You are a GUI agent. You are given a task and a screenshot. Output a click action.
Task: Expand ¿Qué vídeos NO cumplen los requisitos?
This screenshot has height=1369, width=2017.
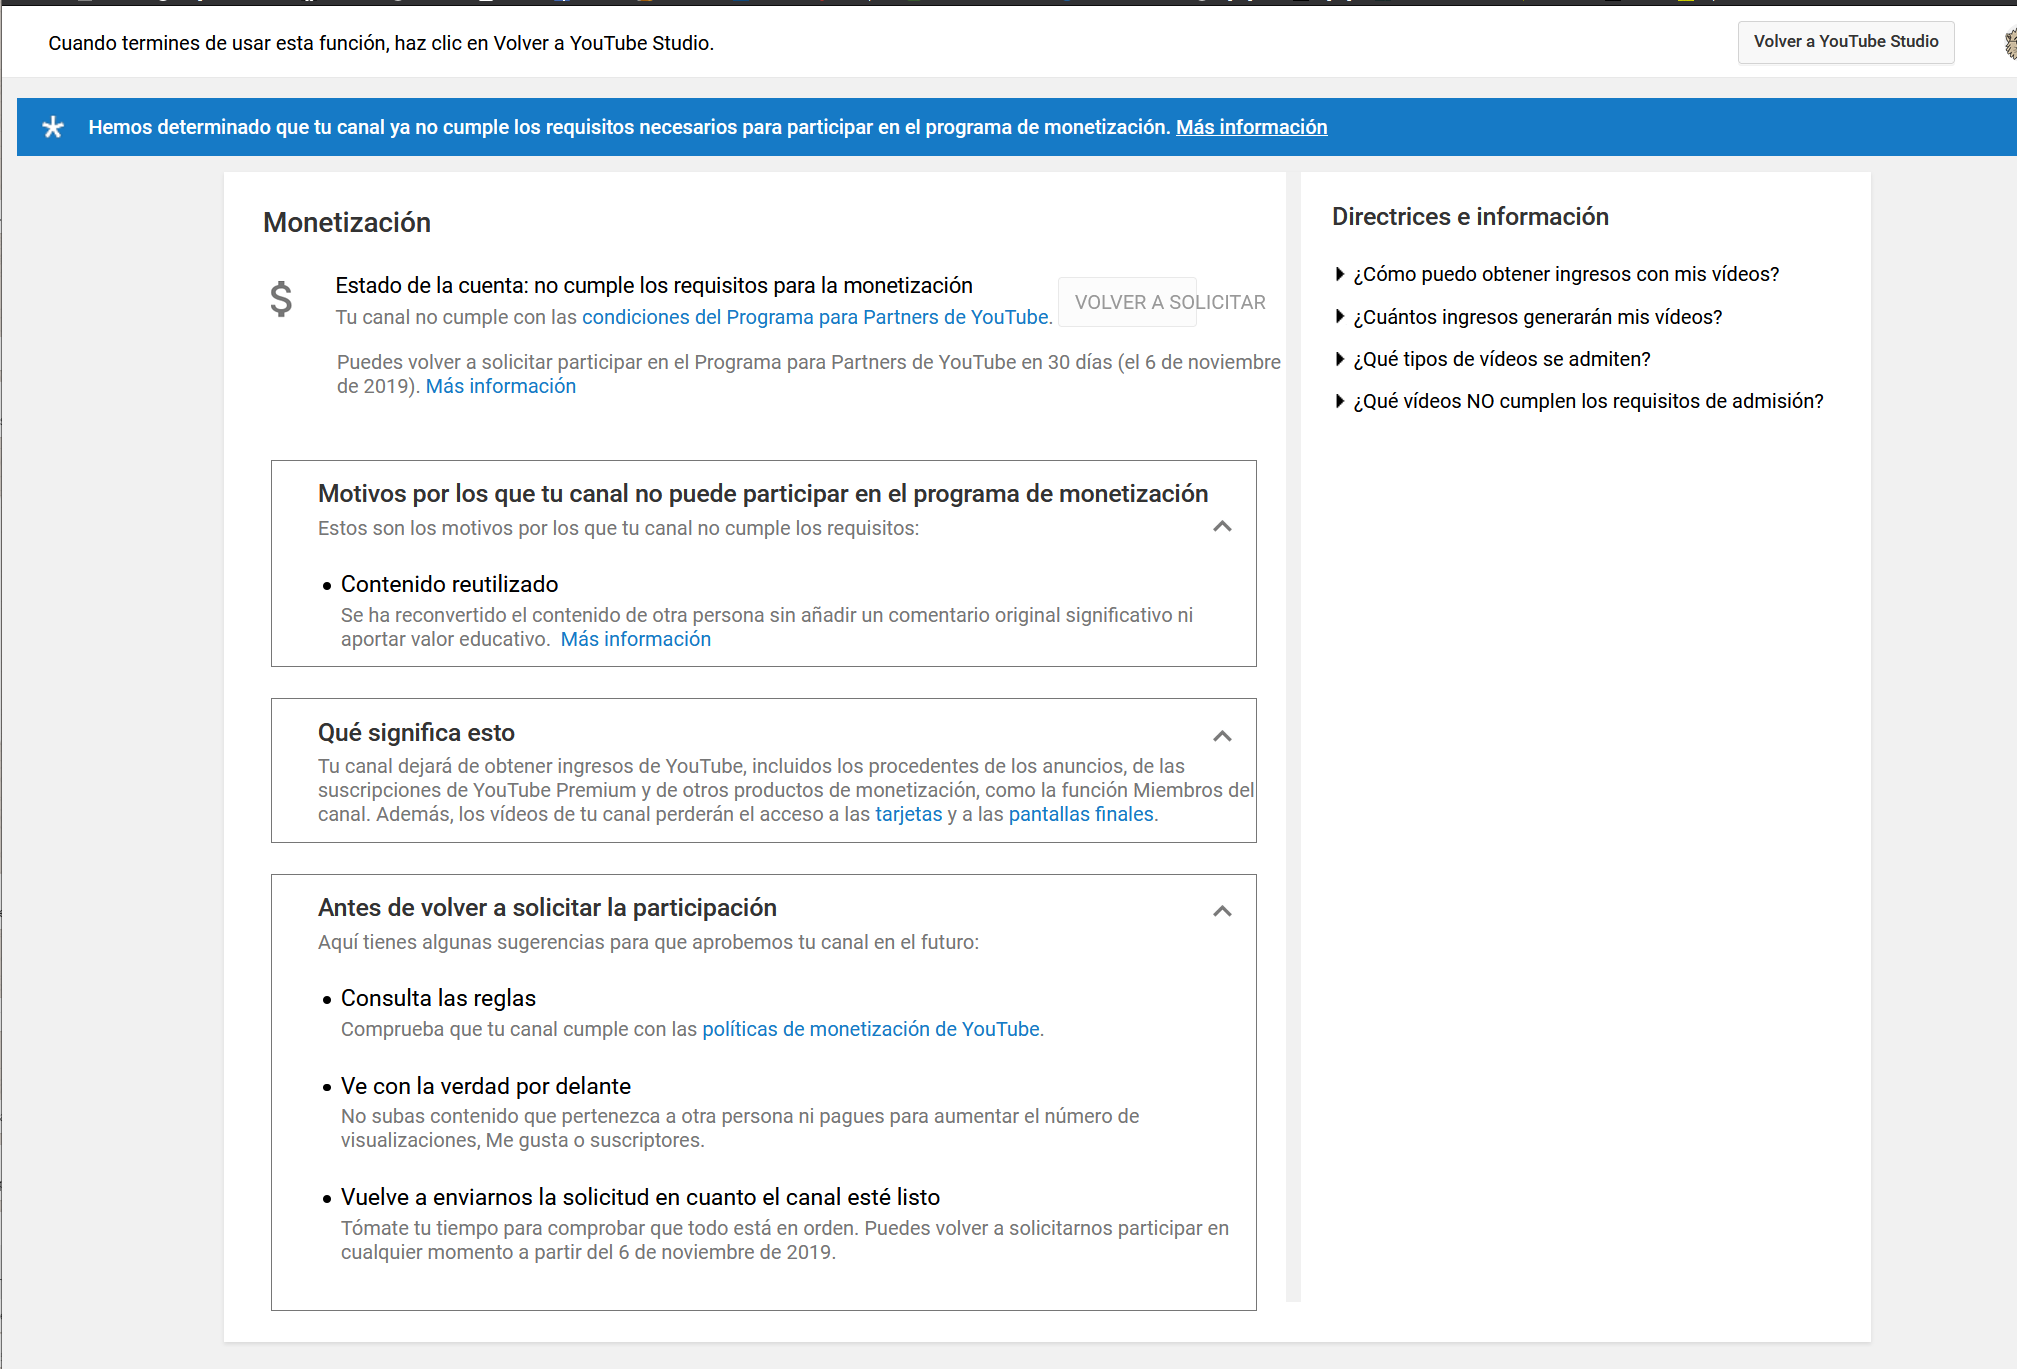pos(1580,401)
